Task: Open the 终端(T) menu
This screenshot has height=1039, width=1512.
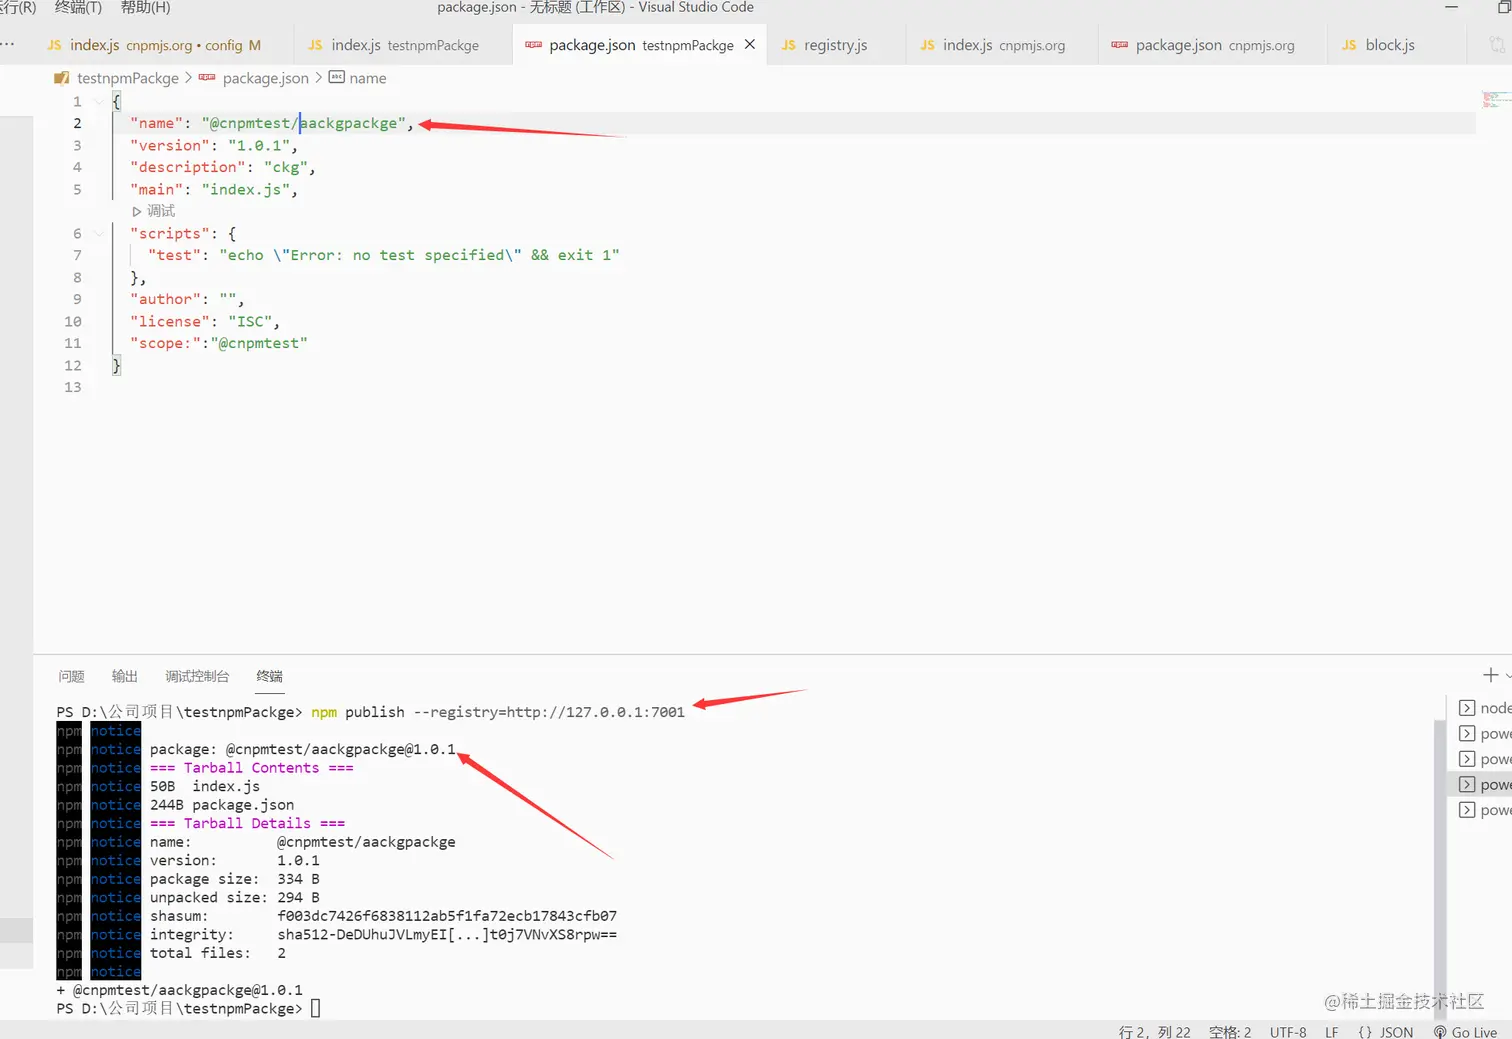Action: (x=78, y=7)
